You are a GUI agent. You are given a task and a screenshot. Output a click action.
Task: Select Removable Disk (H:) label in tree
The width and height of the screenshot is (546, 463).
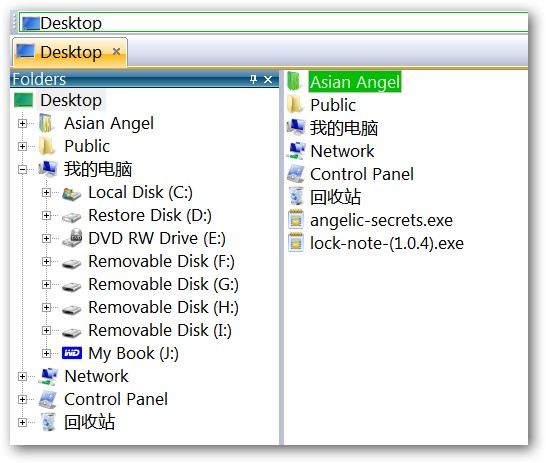(163, 307)
